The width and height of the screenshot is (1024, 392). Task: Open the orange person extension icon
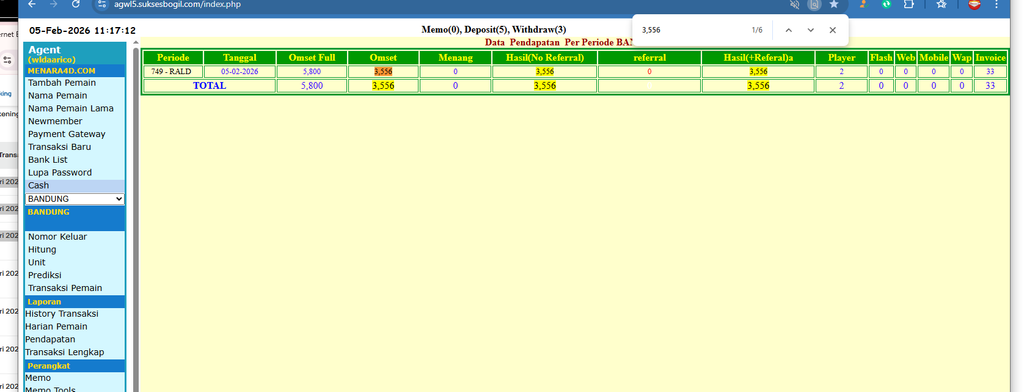coord(863,4)
